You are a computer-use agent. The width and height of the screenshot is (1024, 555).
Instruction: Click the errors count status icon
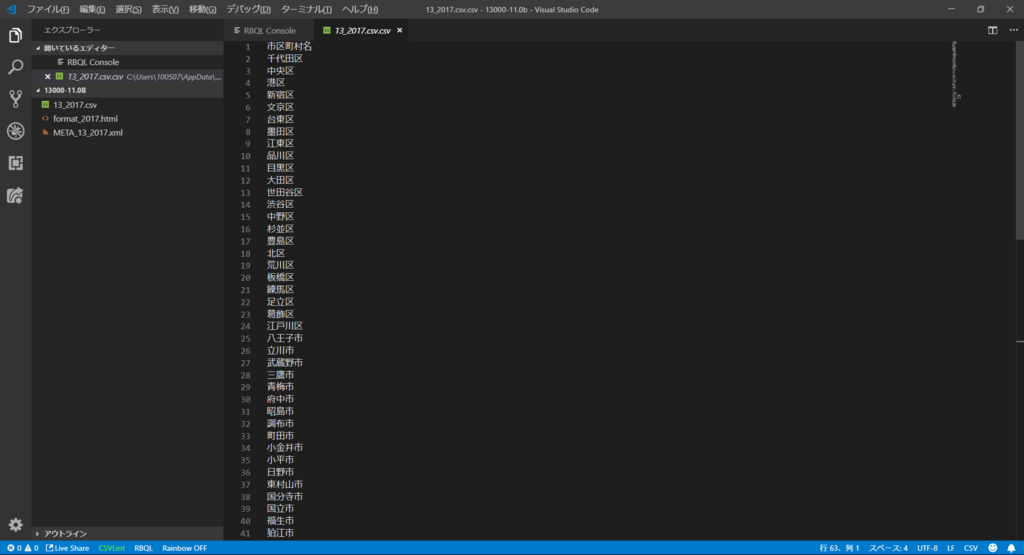click(14, 548)
